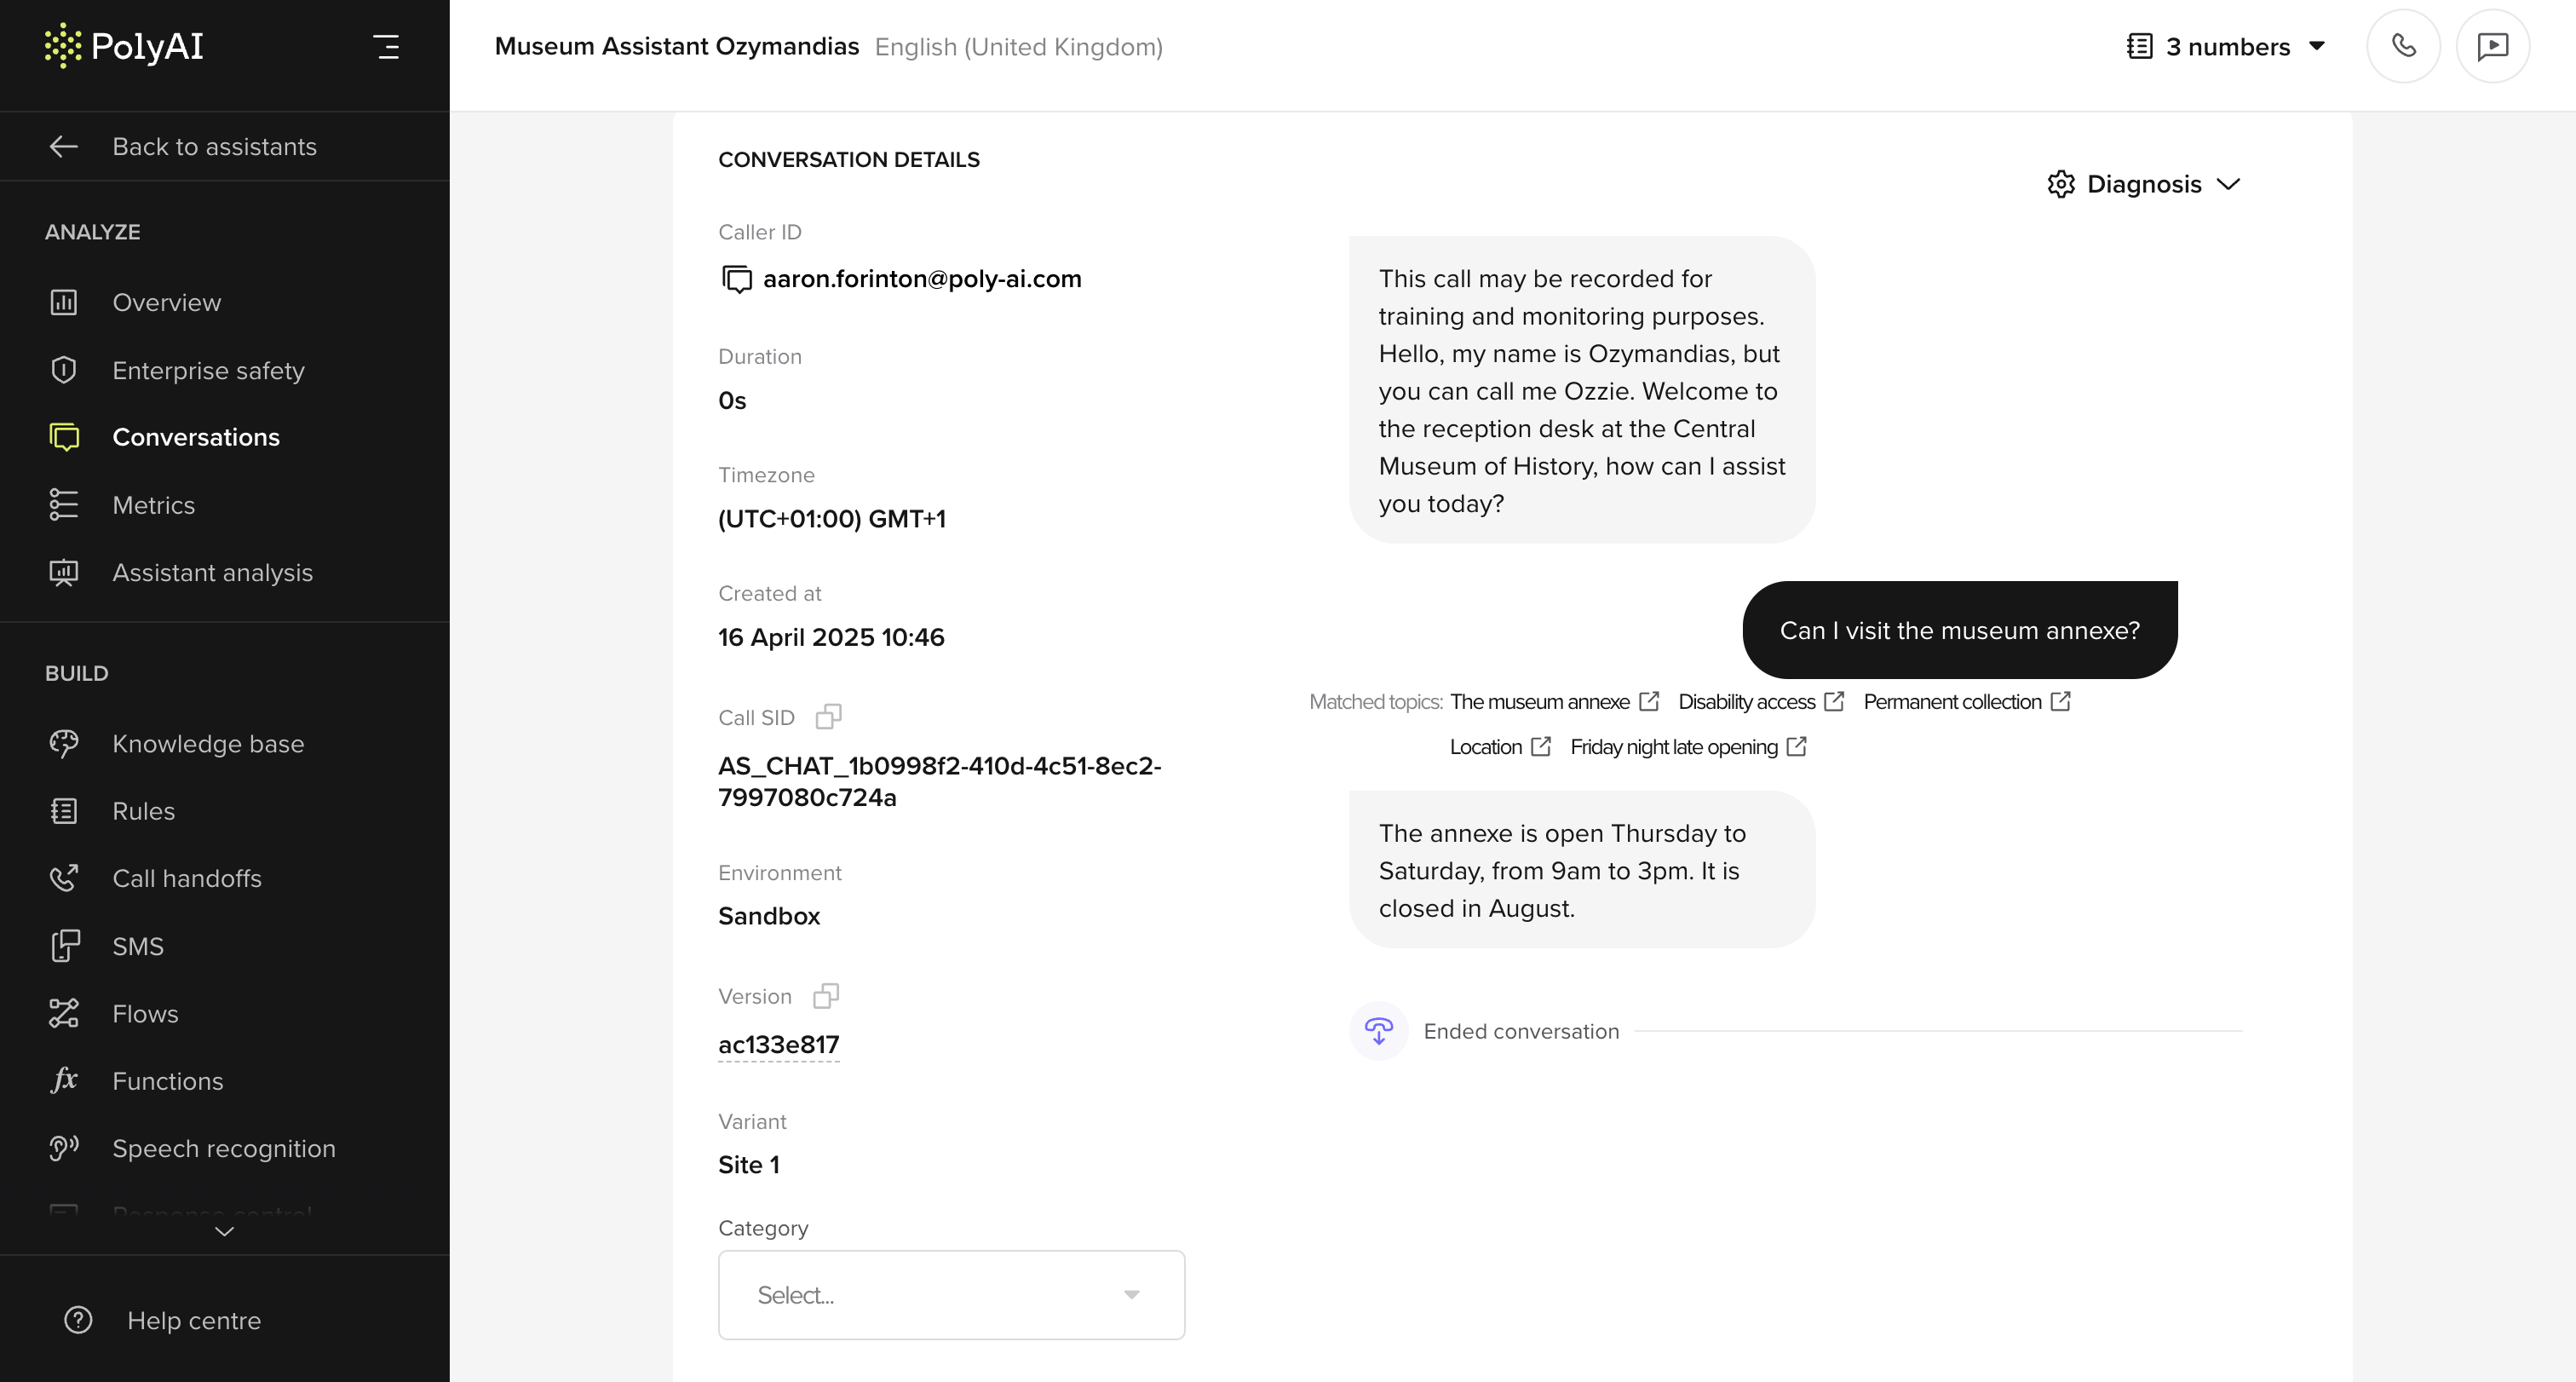Screen dimensions: 2576x1382
Task: Go back to assistants
Action: coord(214,146)
